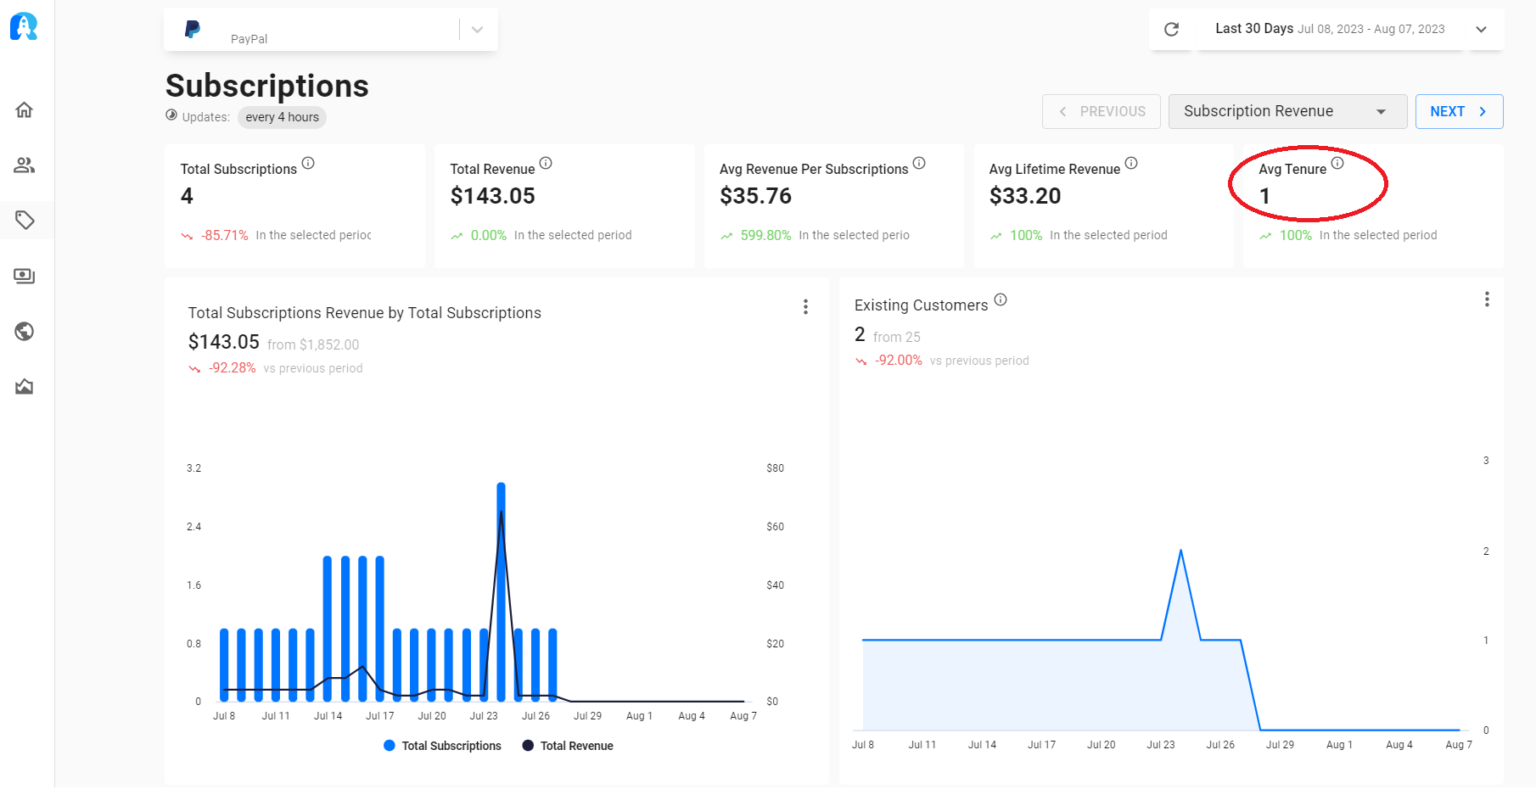Select the globe icon in the sidebar
The width and height of the screenshot is (1536, 806).
pos(23,331)
